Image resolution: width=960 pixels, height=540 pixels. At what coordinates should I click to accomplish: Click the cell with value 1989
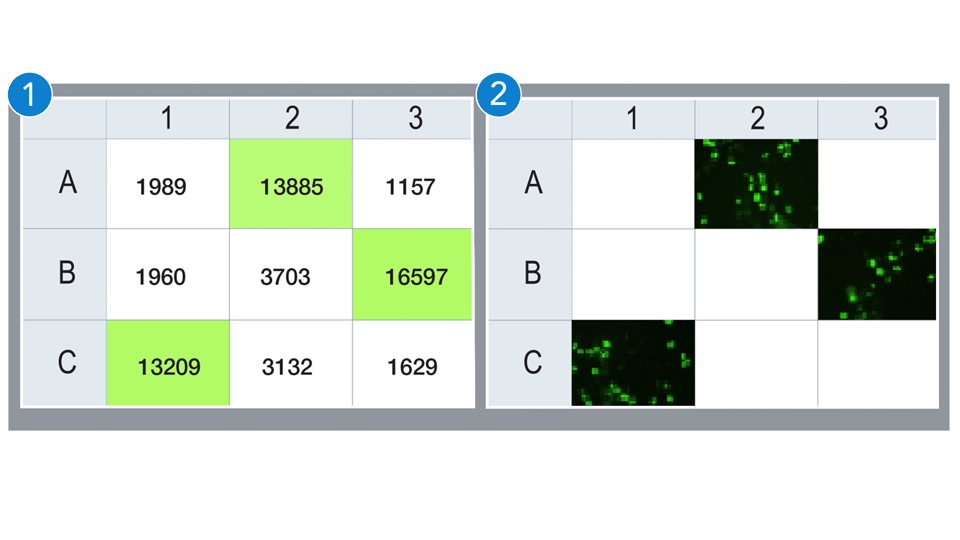(161, 185)
